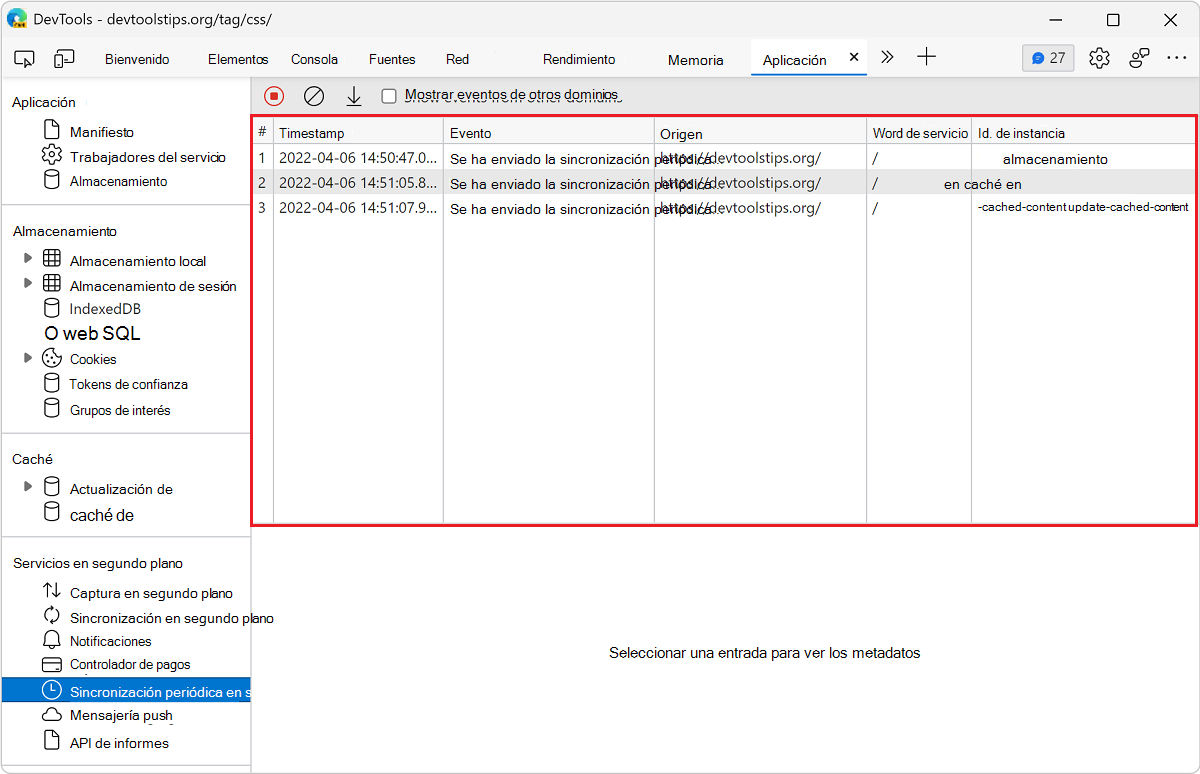1200x774 pixels.
Task: Toggle device emulation icon
Action: pos(64,59)
